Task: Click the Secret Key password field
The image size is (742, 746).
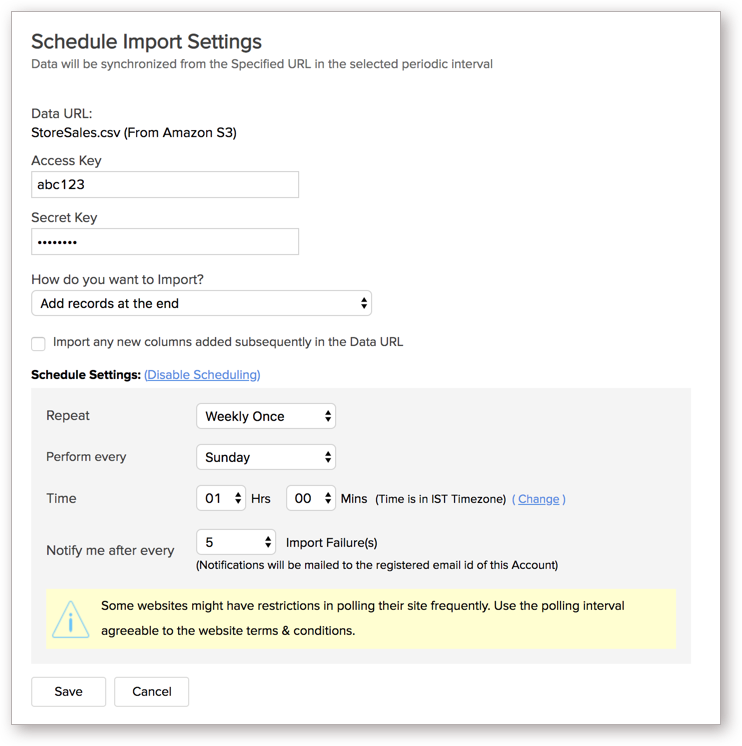Action: [165, 242]
